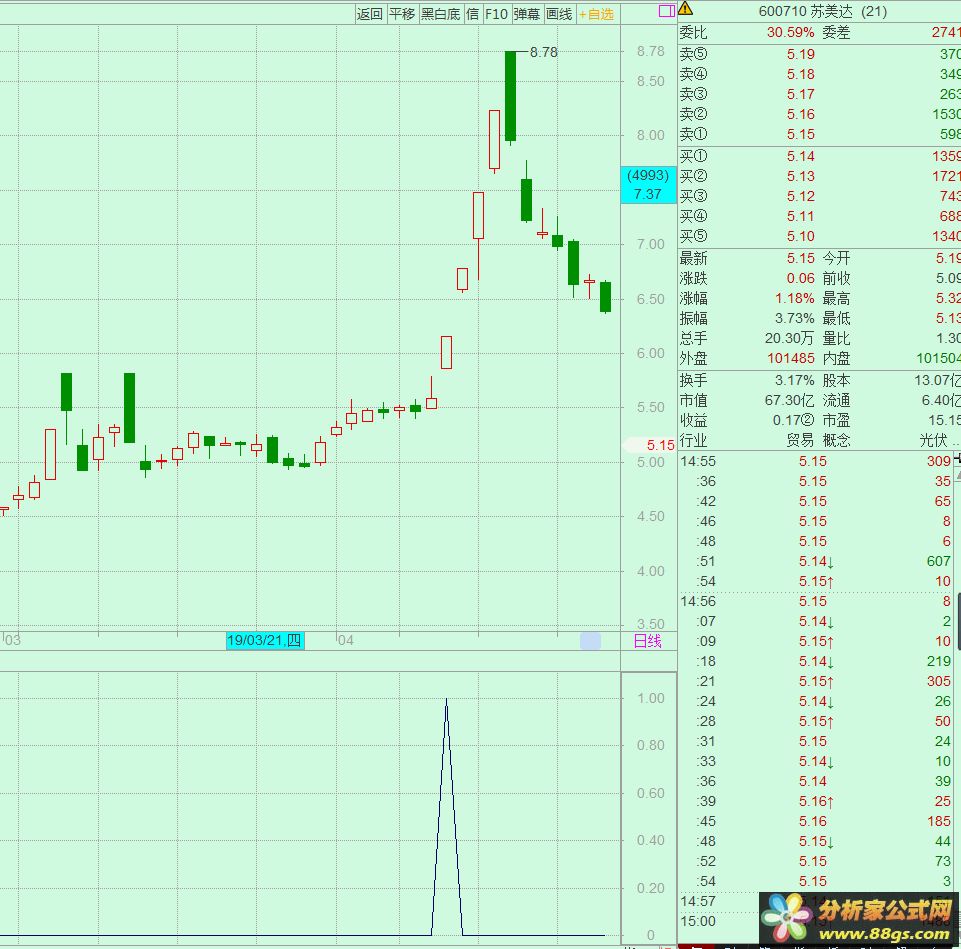Click the 收益 value 0.17②
The image size is (961, 949).
[793, 421]
